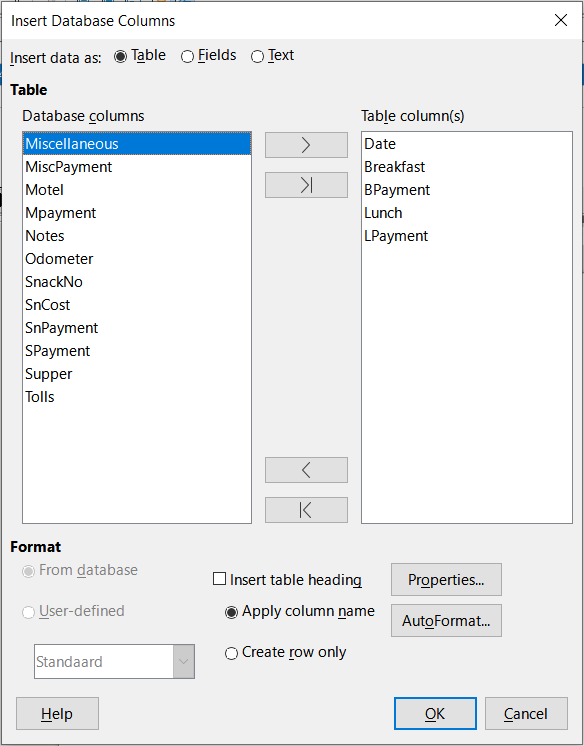Screen dimensions: 584x746
Task: Select Miscellaneous in database columns
Action: coord(137,144)
